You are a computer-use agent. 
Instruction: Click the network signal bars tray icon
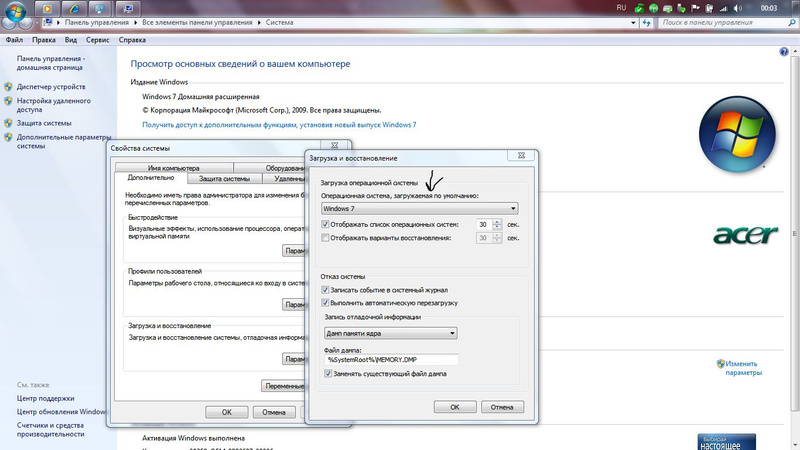tap(723, 8)
